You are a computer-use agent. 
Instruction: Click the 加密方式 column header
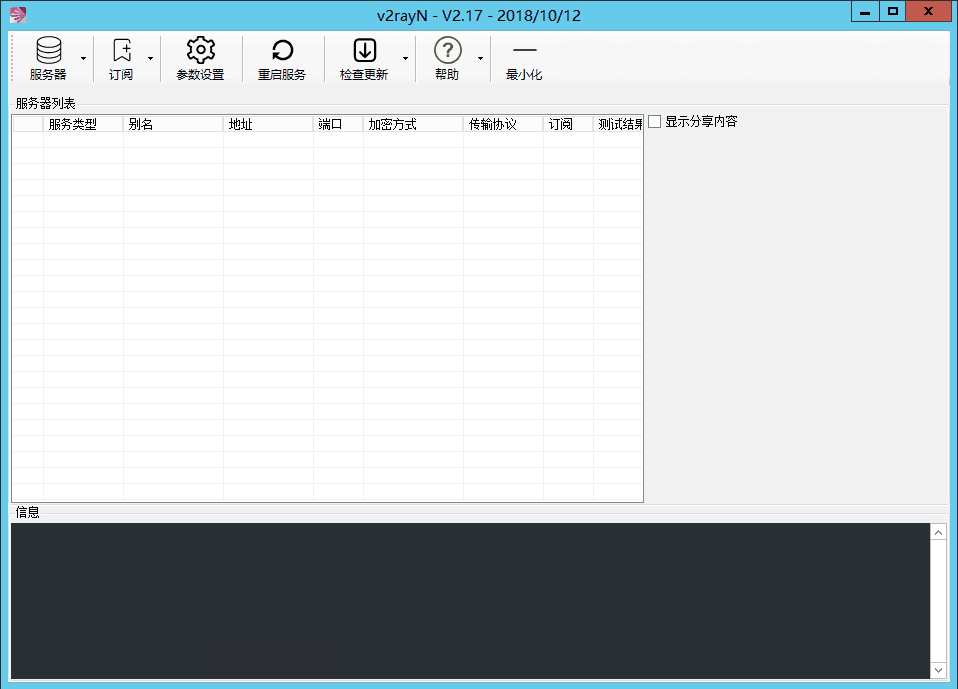pyautogui.click(x=413, y=124)
